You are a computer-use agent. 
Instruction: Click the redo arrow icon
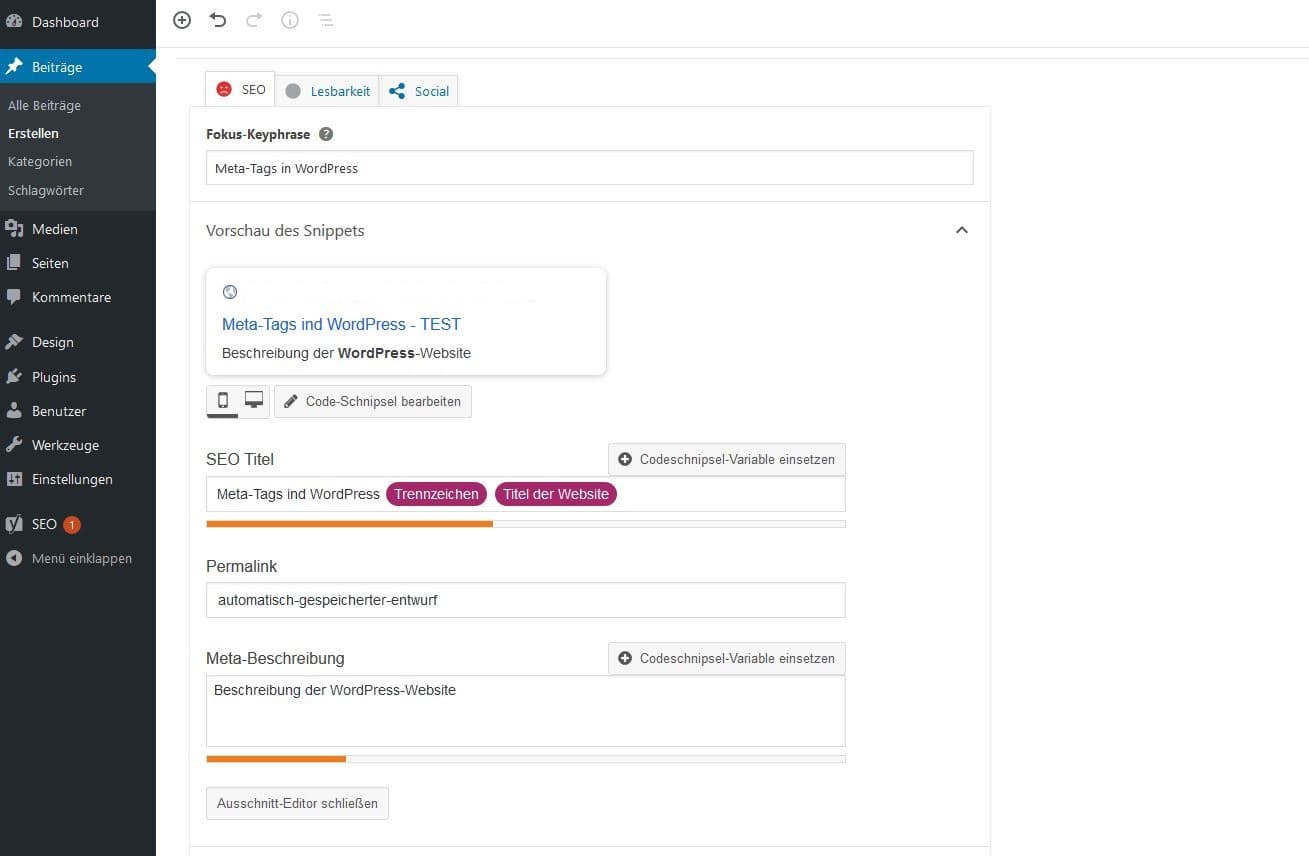[254, 20]
